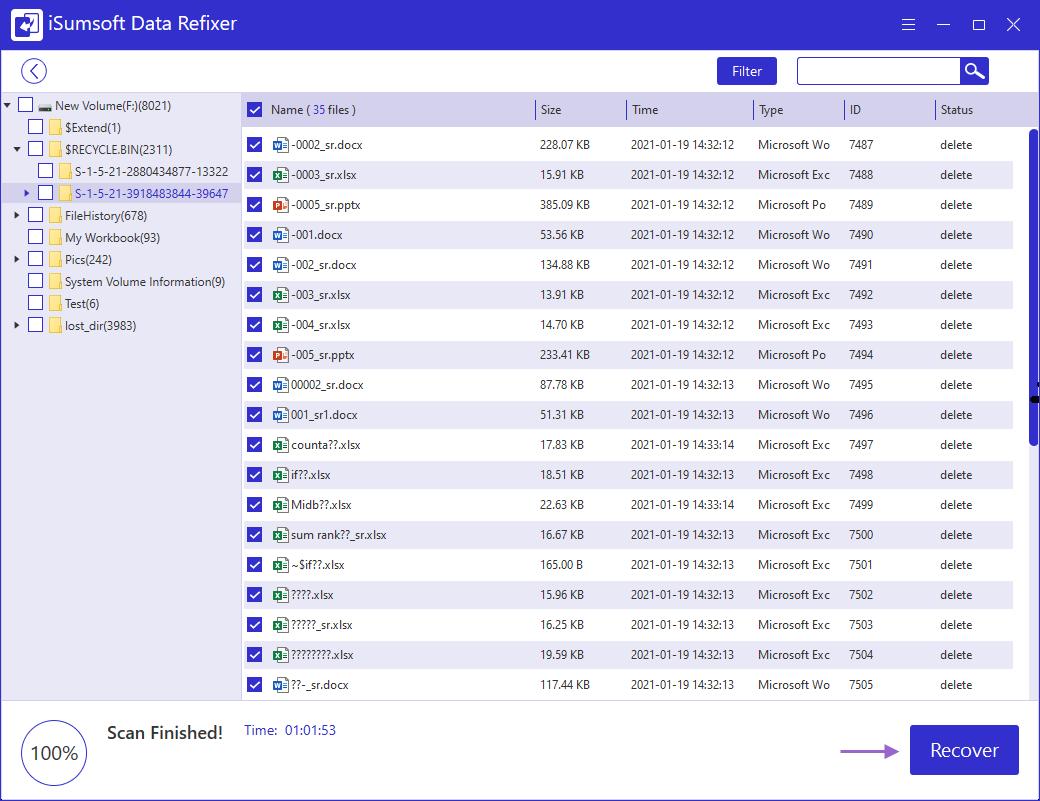This screenshot has height=801, width=1040.
Task: Sort the file list by Status column
Action: [x=956, y=109]
